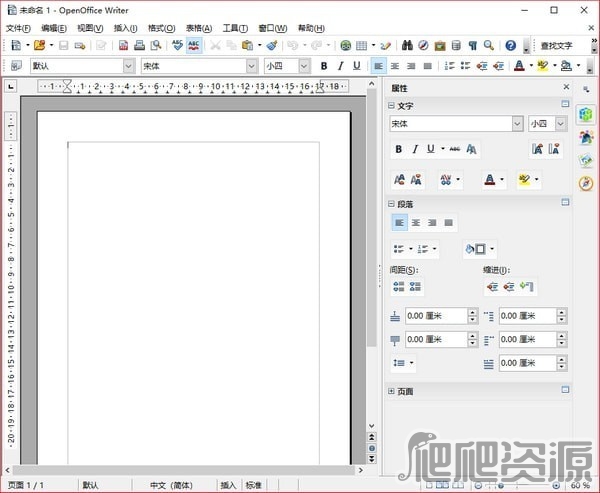Open the 插入(I) menu

click(126, 28)
